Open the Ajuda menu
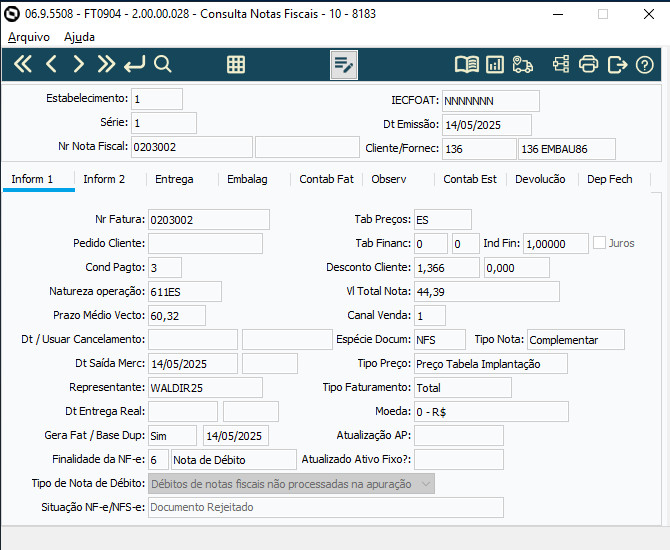The height and width of the screenshot is (550, 670). click(79, 37)
